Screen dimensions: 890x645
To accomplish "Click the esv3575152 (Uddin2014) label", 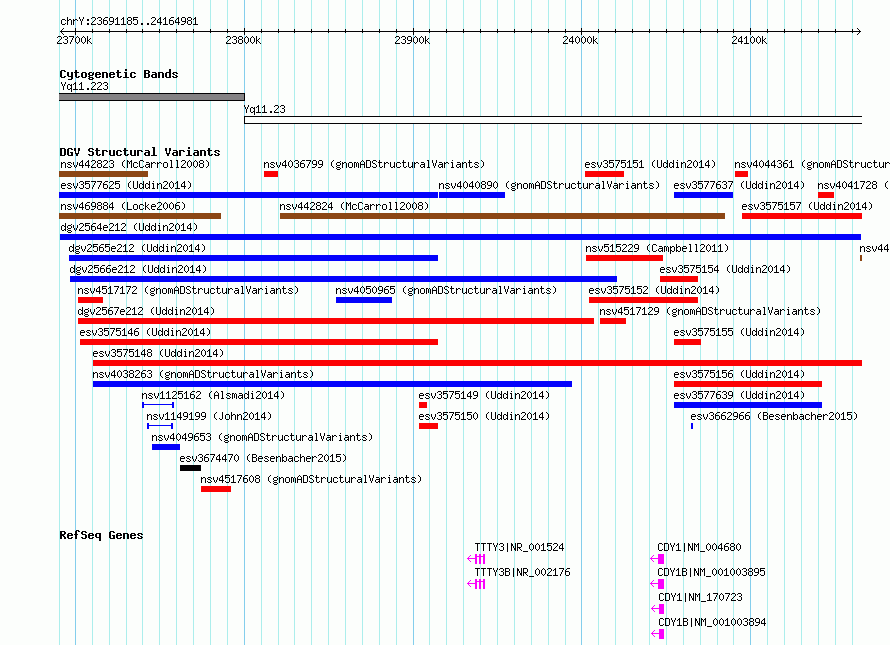I will pos(654,290).
